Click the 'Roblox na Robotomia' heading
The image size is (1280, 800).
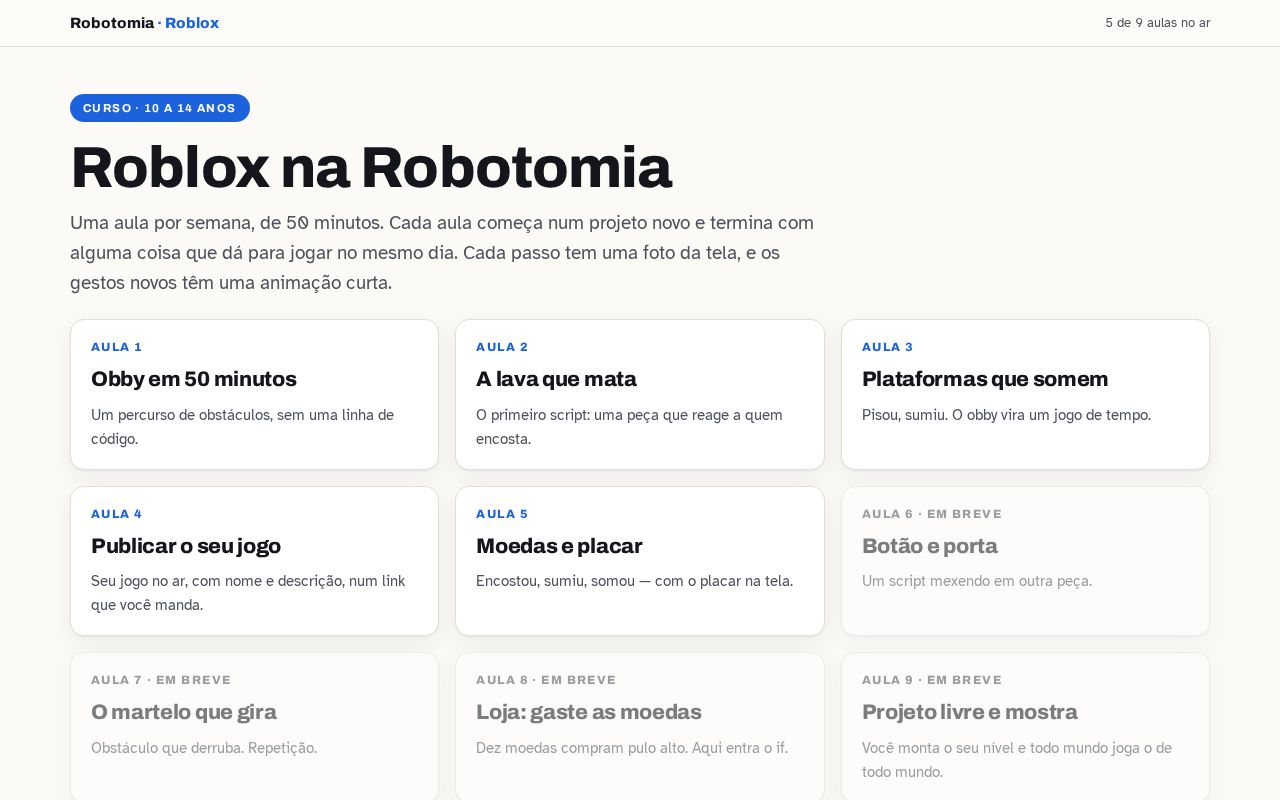click(x=371, y=167)
